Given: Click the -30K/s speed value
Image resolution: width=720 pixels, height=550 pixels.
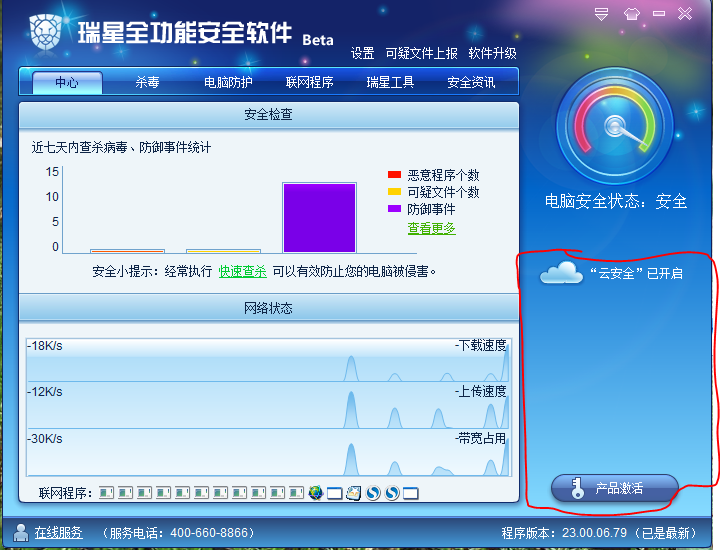Looking at the screenshot, I should click(45, 439).
